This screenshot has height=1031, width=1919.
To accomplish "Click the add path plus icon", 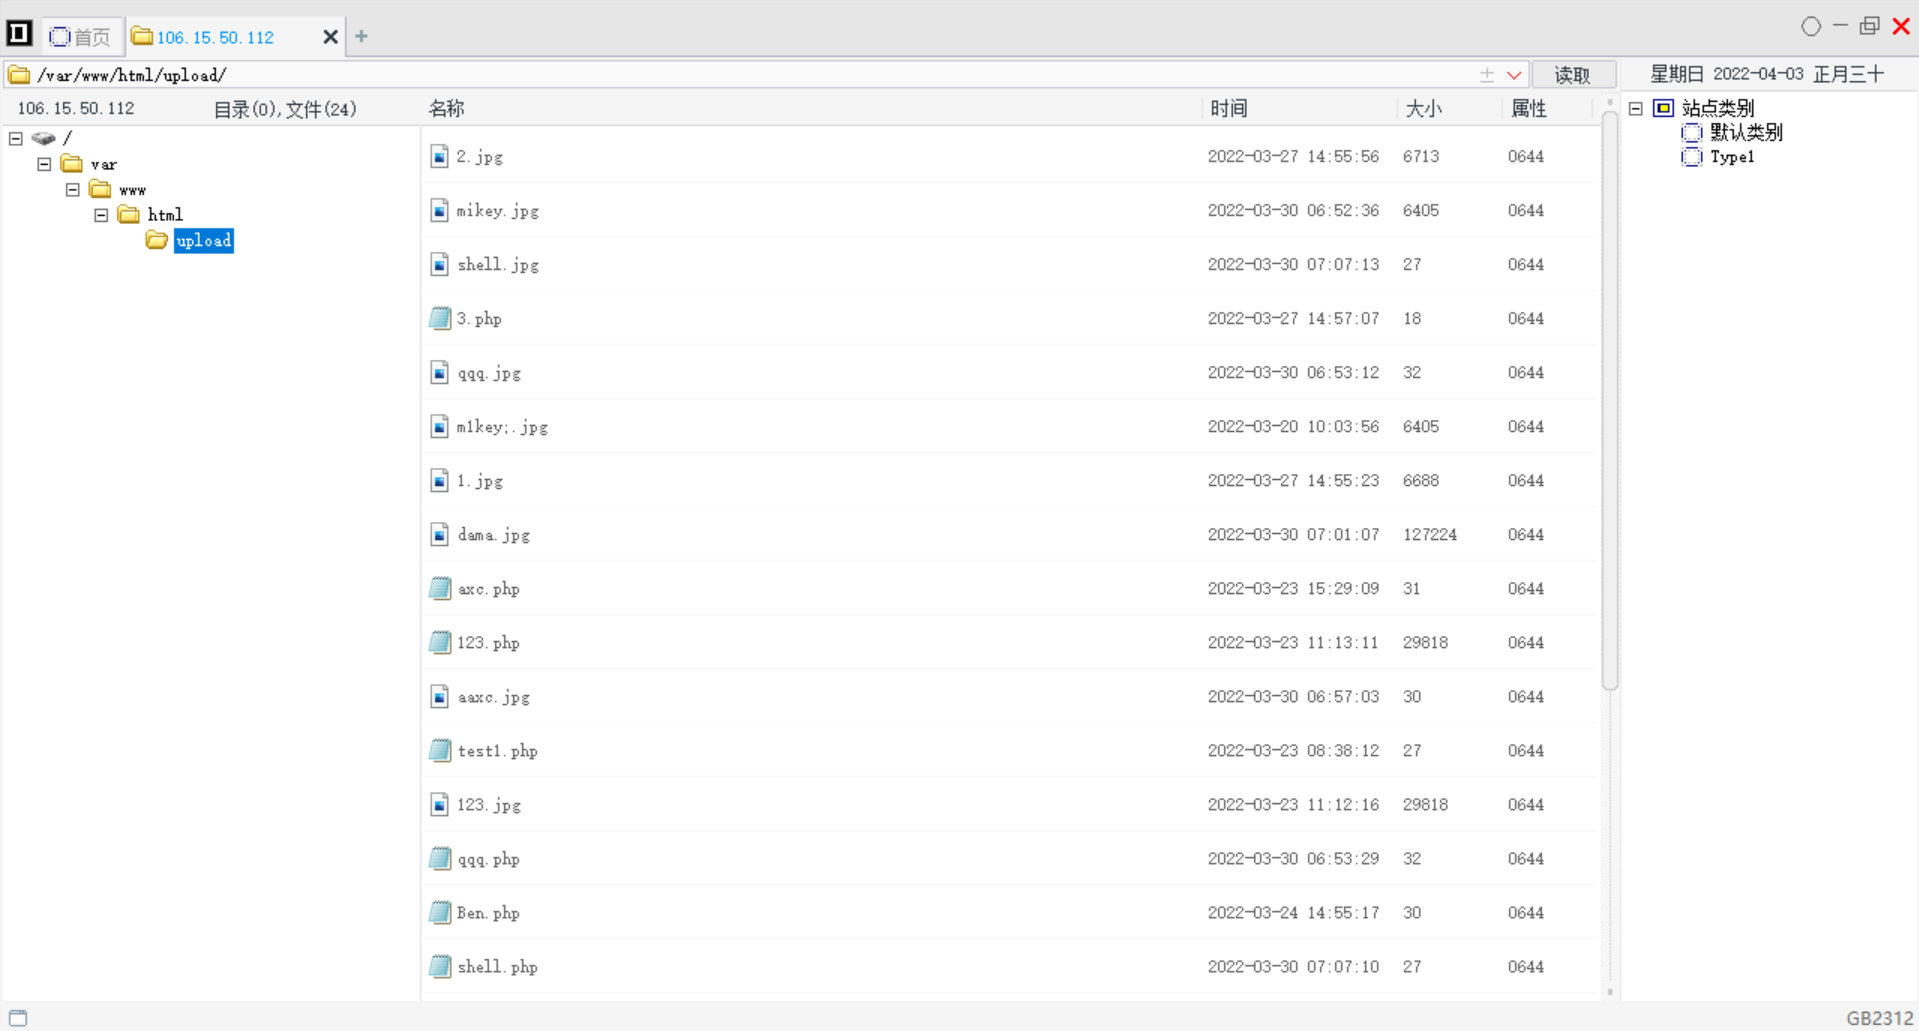I will (1487, 75).
